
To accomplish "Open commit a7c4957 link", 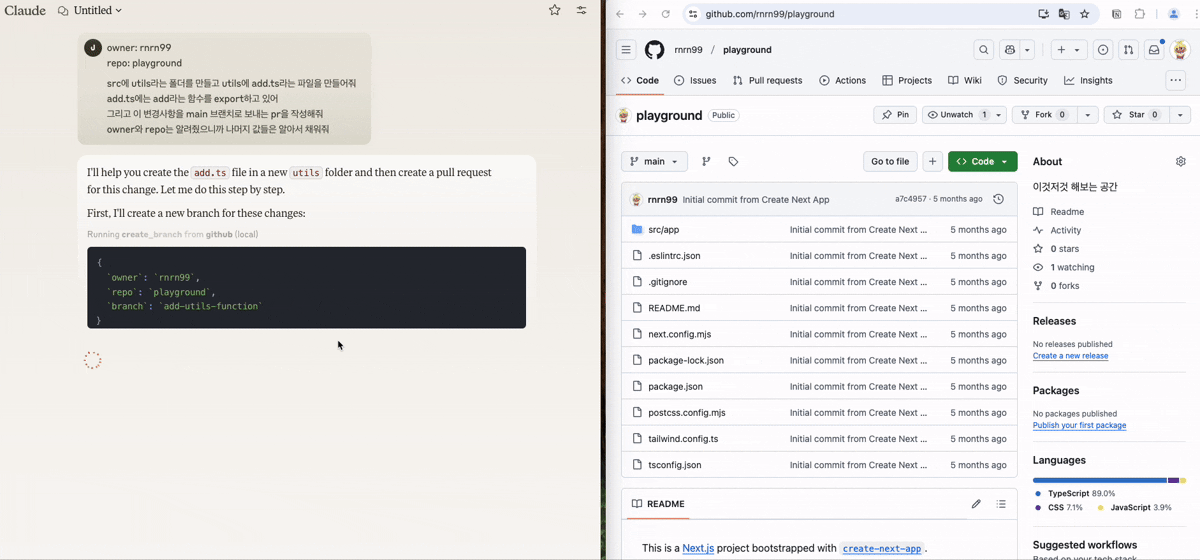I will 911,199.
